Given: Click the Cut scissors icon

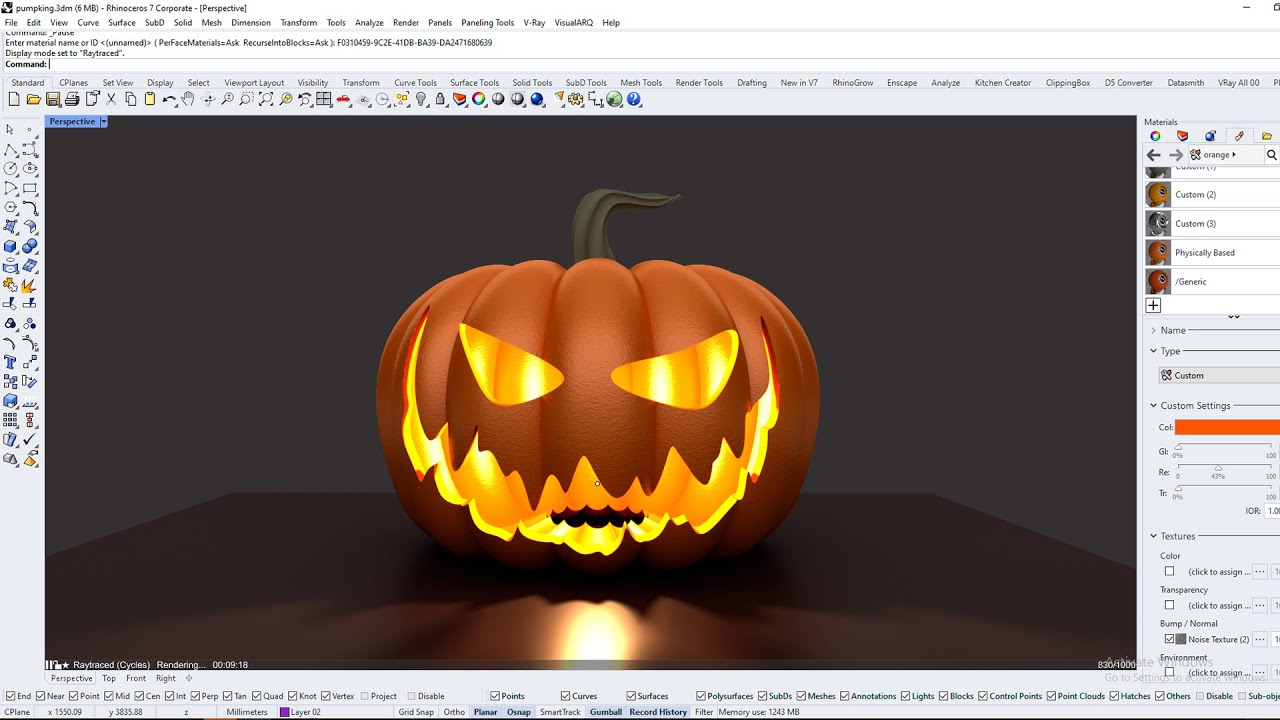Looking at the screenshot, I should 111,99.
